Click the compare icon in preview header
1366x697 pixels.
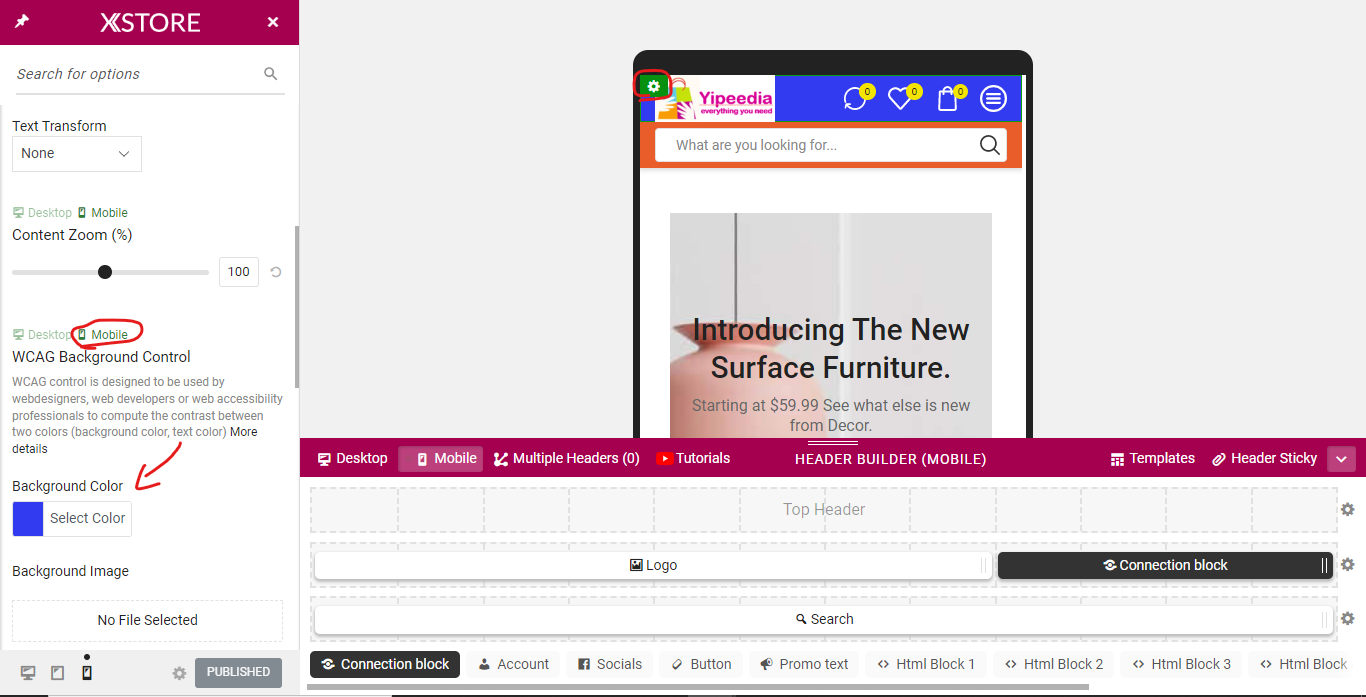coord(855,98)
